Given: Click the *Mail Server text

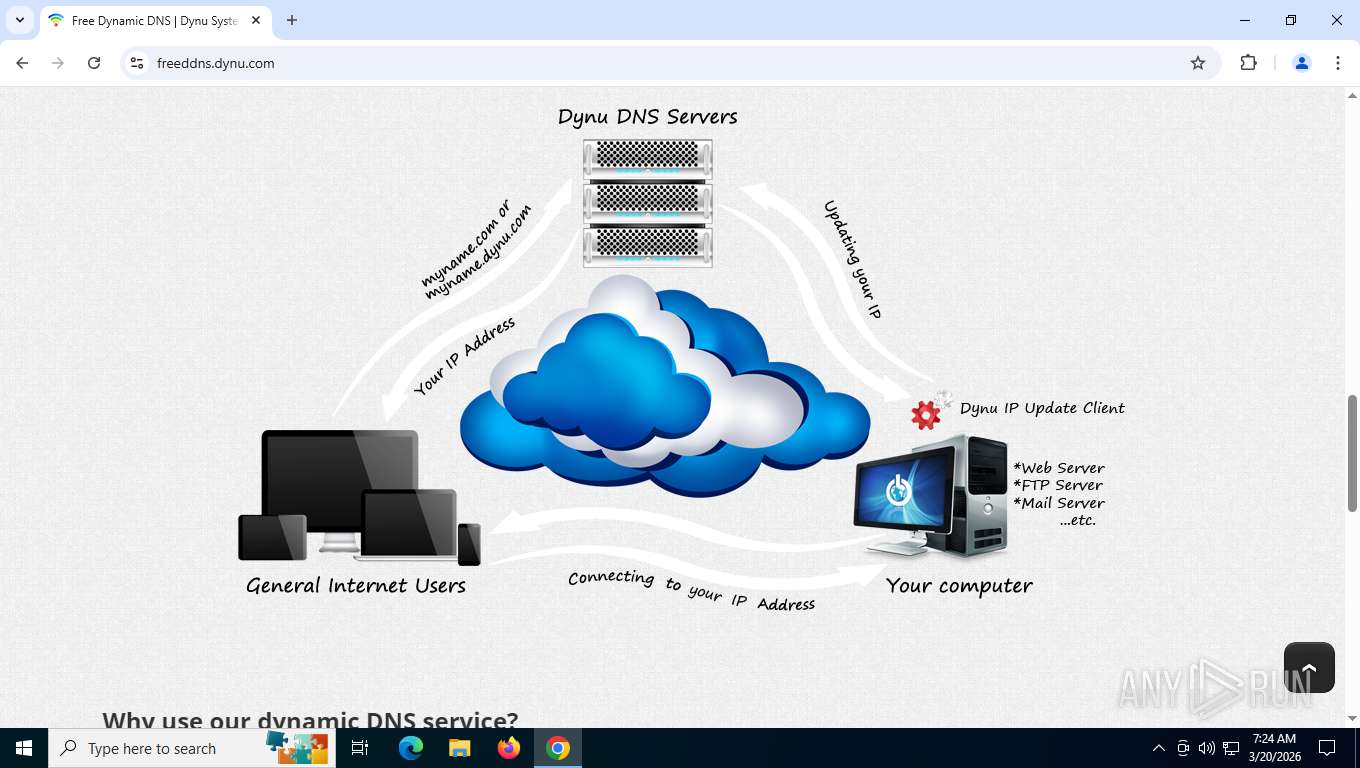Looking at the screenshot, I should pyautogui.click(x=1059, y=503).
